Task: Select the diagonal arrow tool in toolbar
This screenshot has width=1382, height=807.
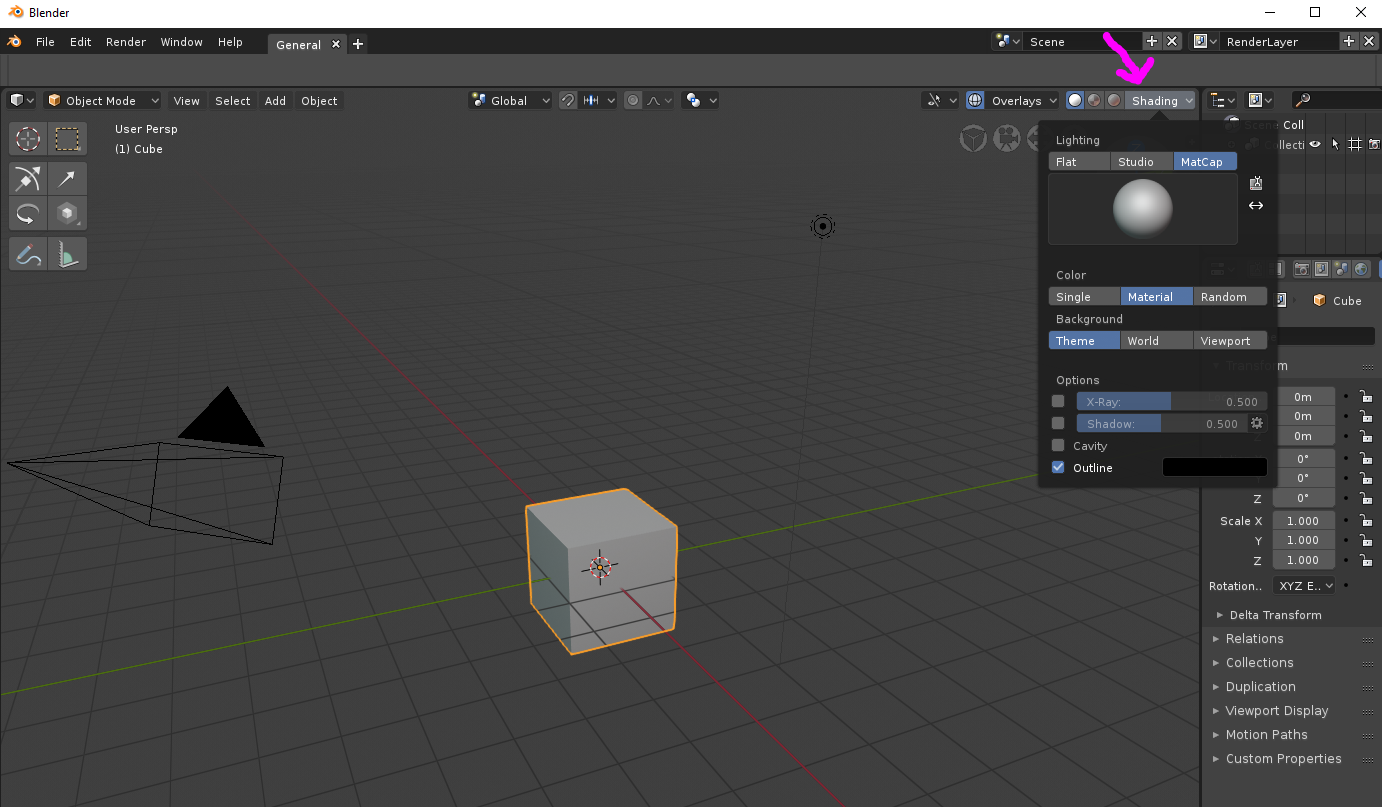Action: tap(67, 179)
